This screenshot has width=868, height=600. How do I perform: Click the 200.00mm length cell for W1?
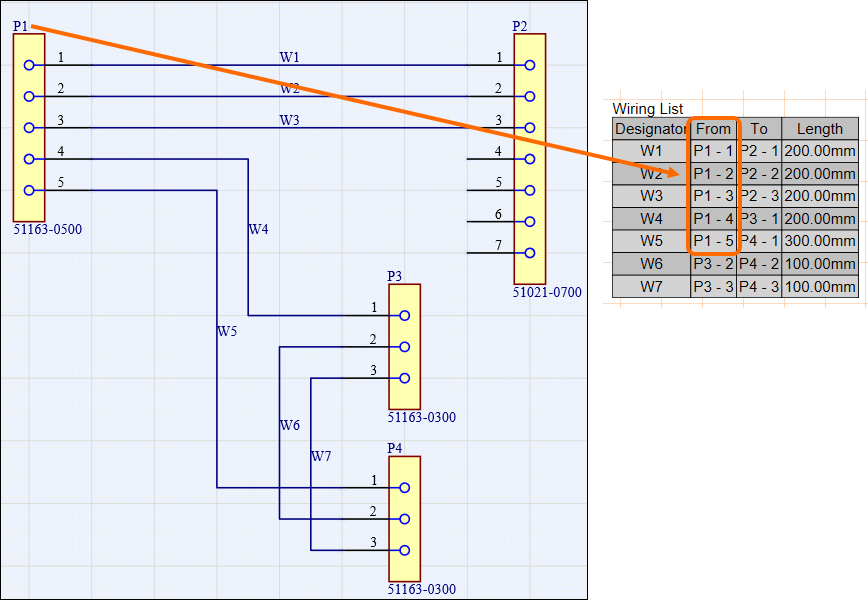[x=820, y=151]
